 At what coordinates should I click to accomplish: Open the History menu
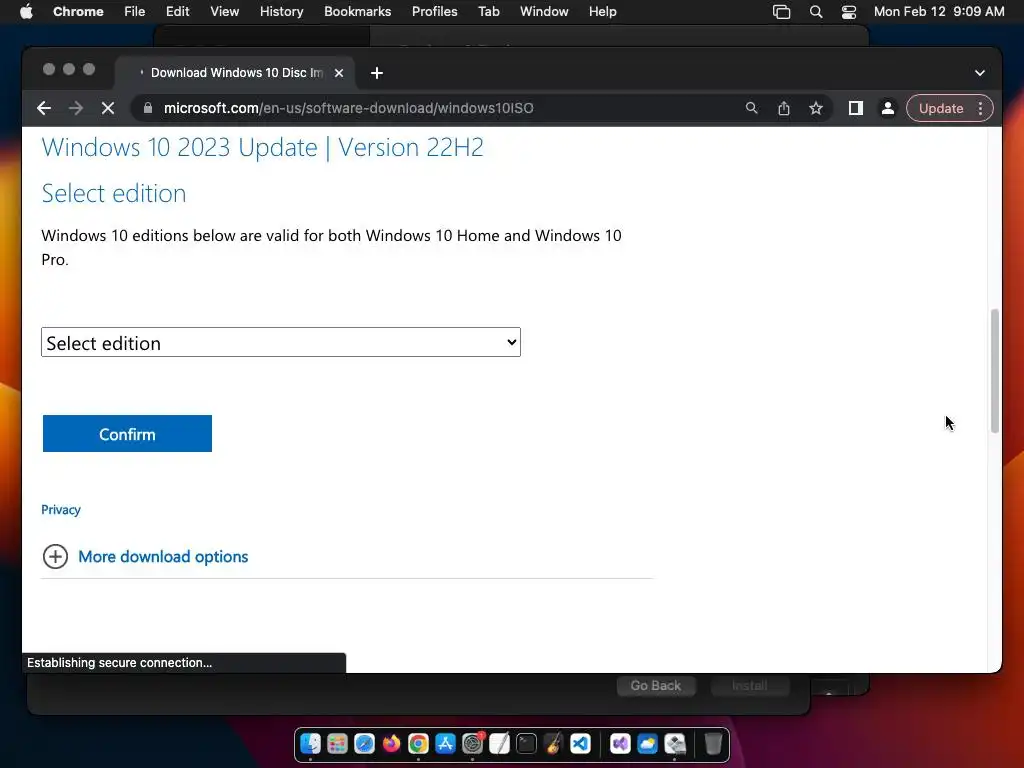[x=281, y=12]
